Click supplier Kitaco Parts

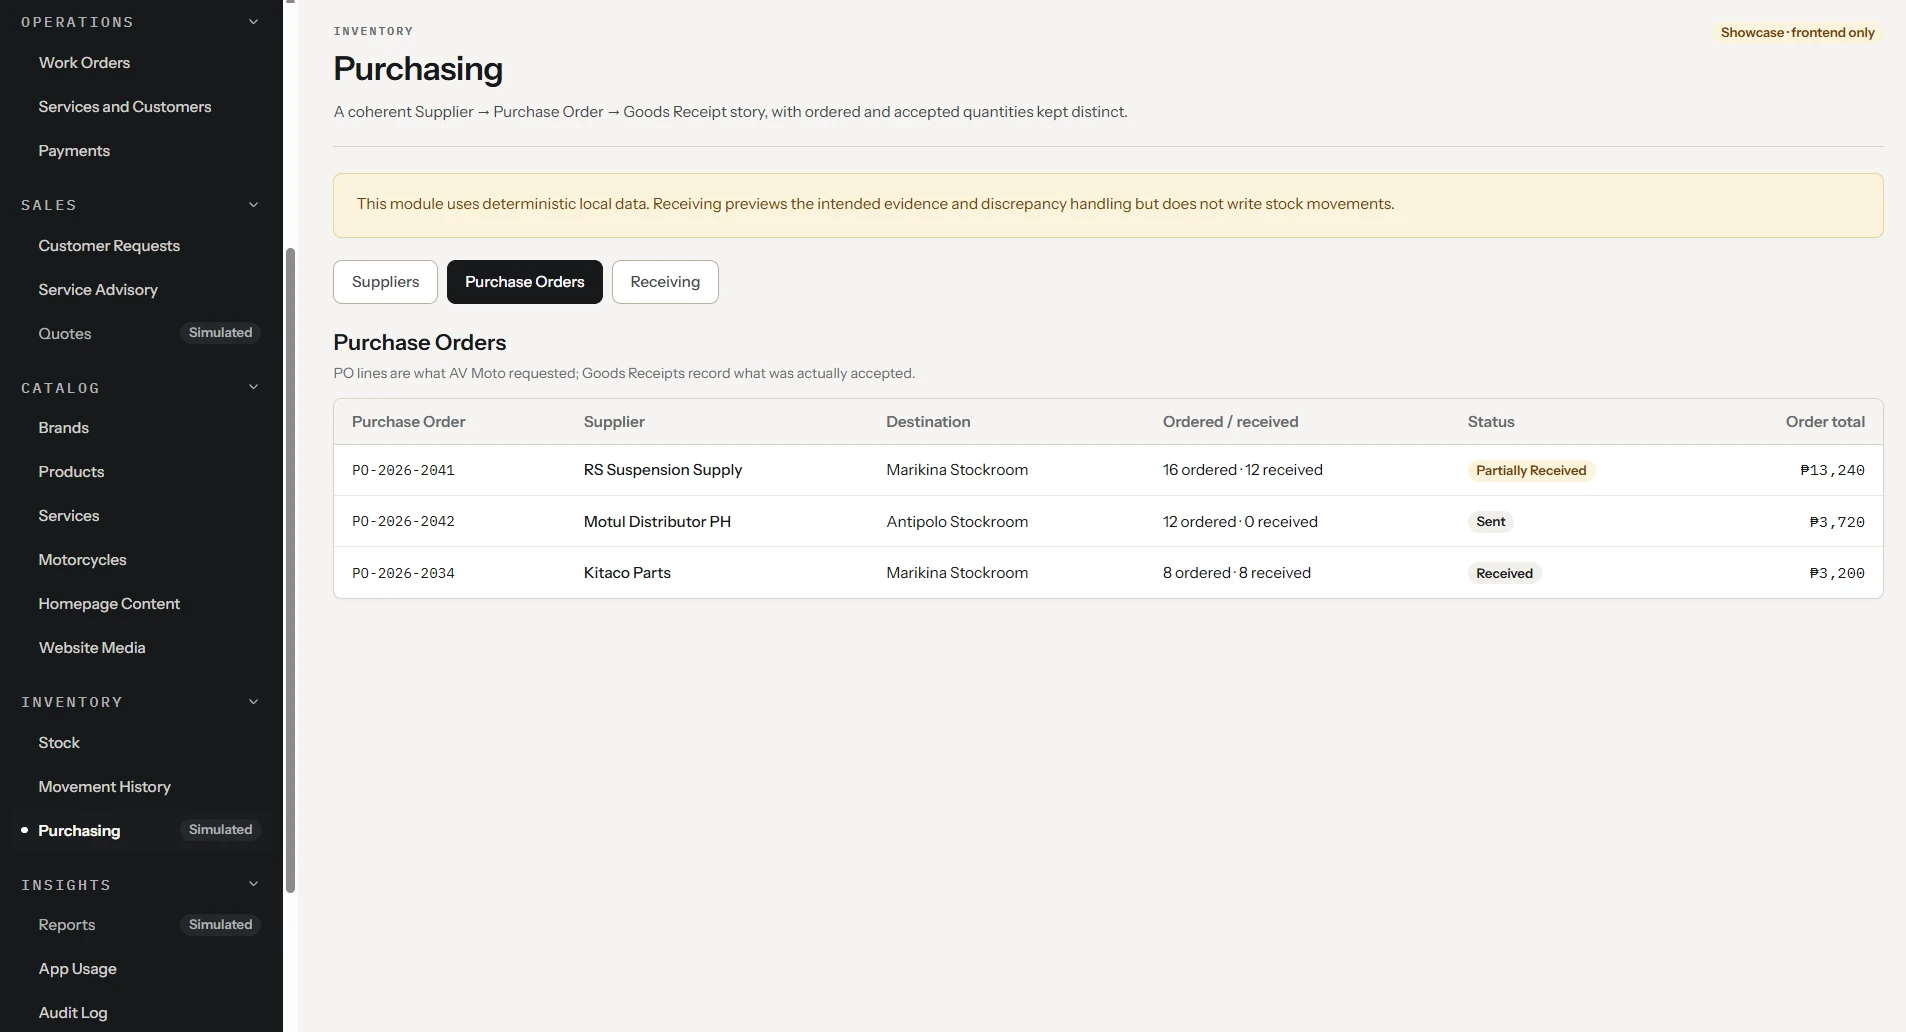click(627, 573)
